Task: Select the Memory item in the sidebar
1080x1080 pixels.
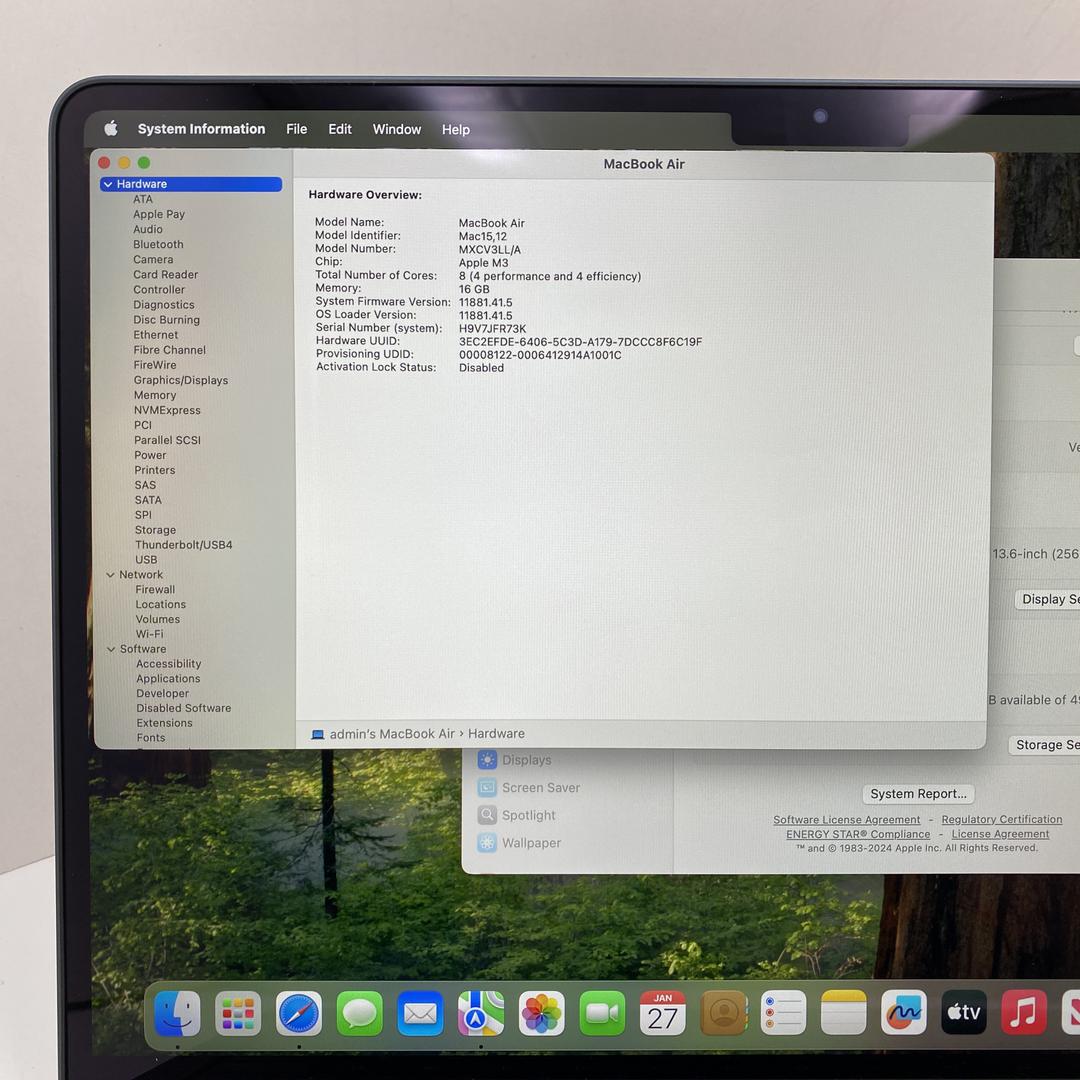Action: pyautogui.click(x=155, y=395)
